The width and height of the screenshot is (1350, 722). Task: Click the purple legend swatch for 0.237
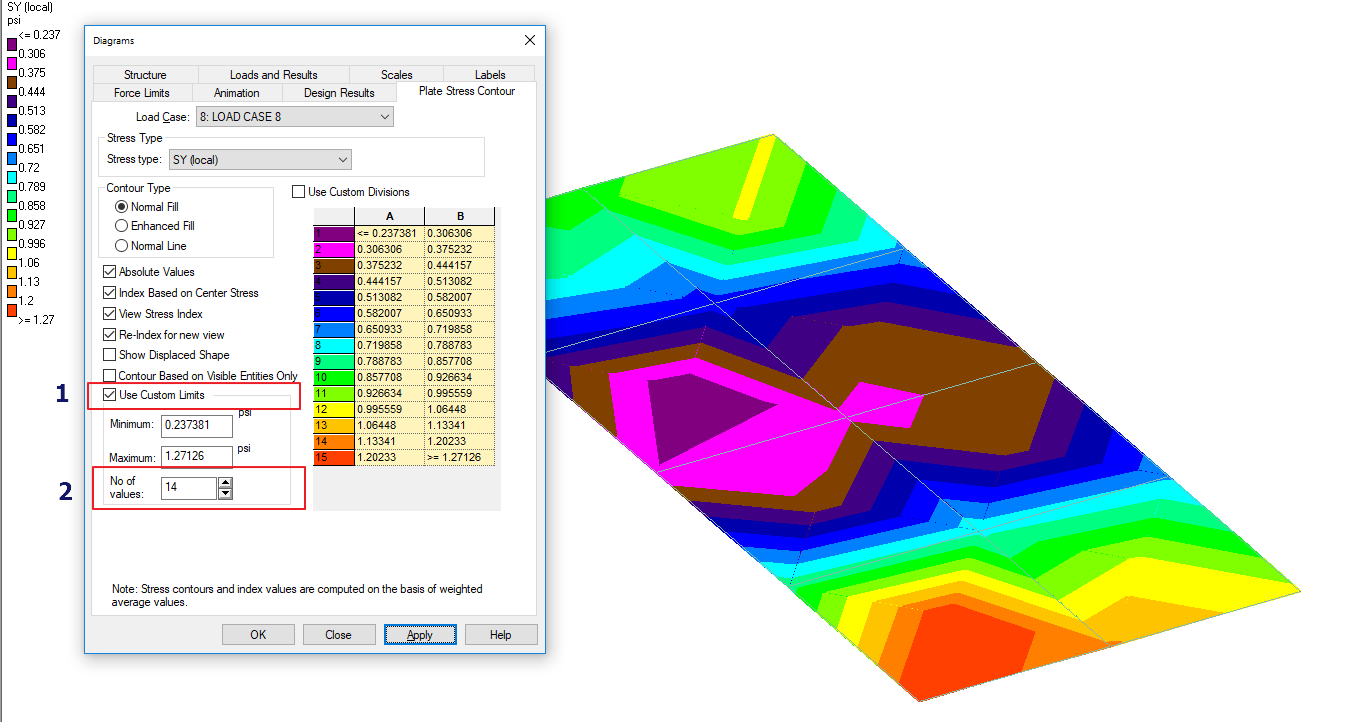[x=12, y=43]
